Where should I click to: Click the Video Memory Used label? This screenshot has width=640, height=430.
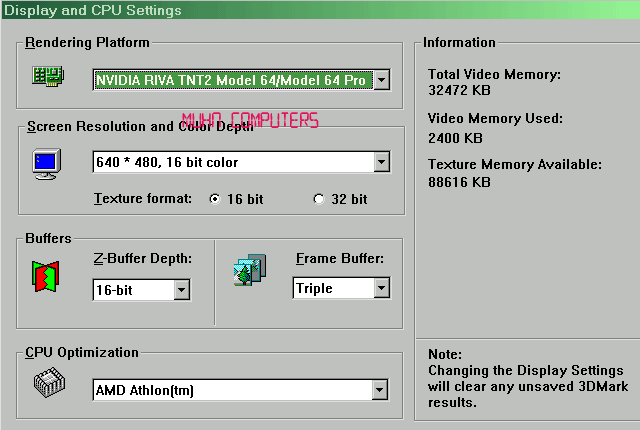[495, 119]
